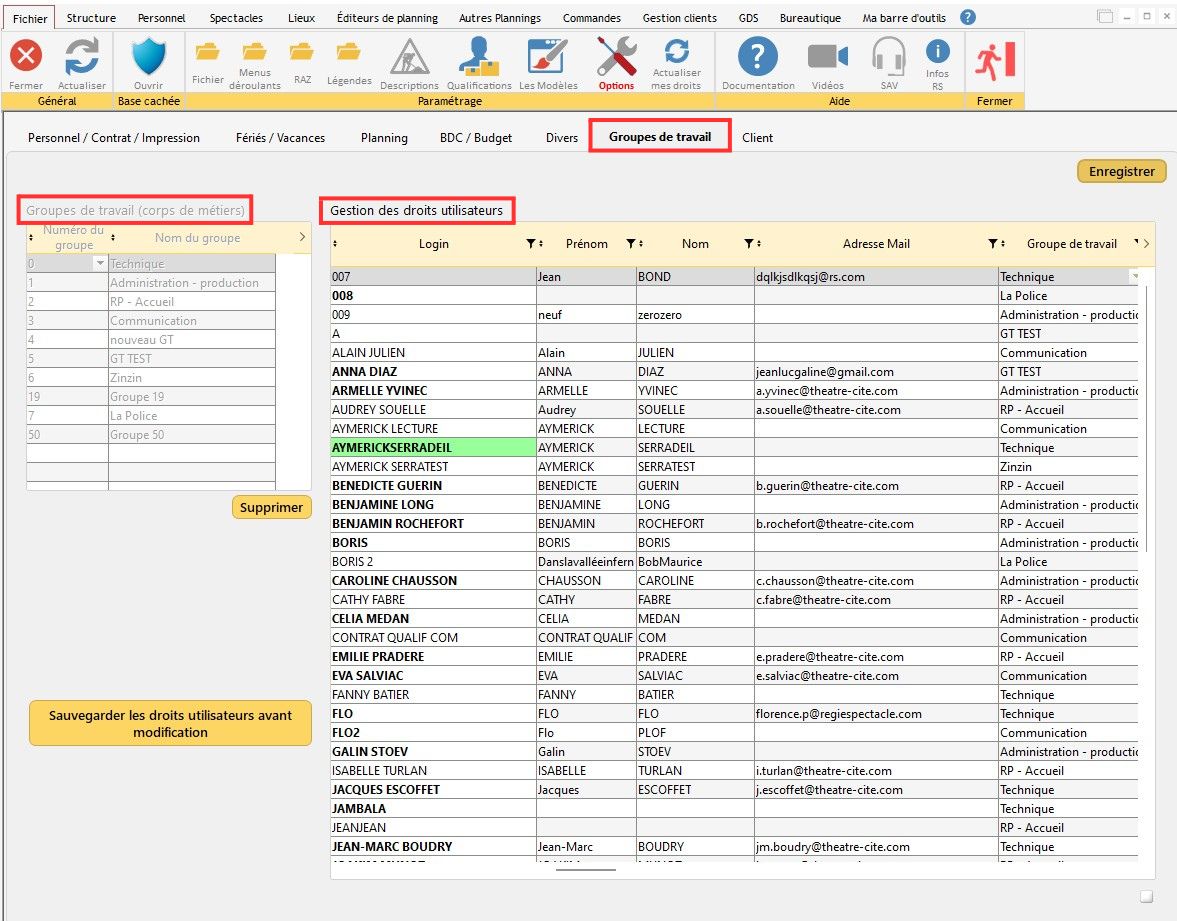The image size is (1177, 921).
Task: Tick the small checkbox at bottom right
Action: click(1147, 896)
